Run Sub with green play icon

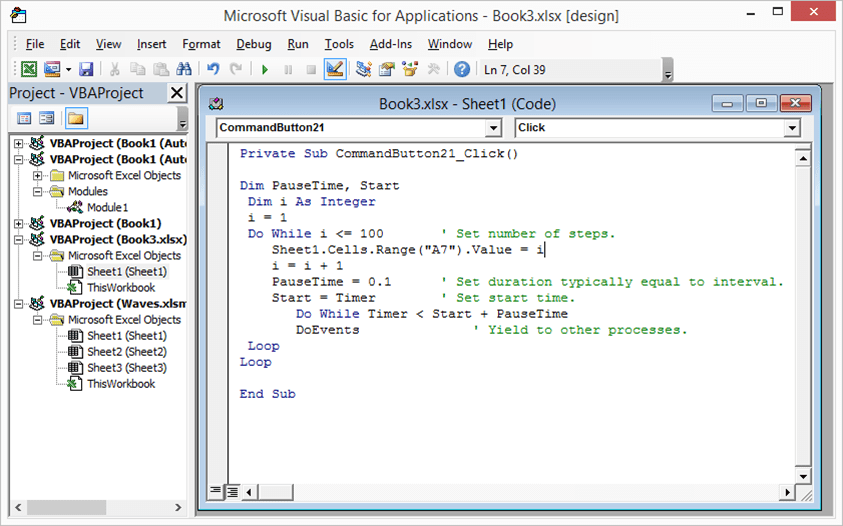pos(265,69)
